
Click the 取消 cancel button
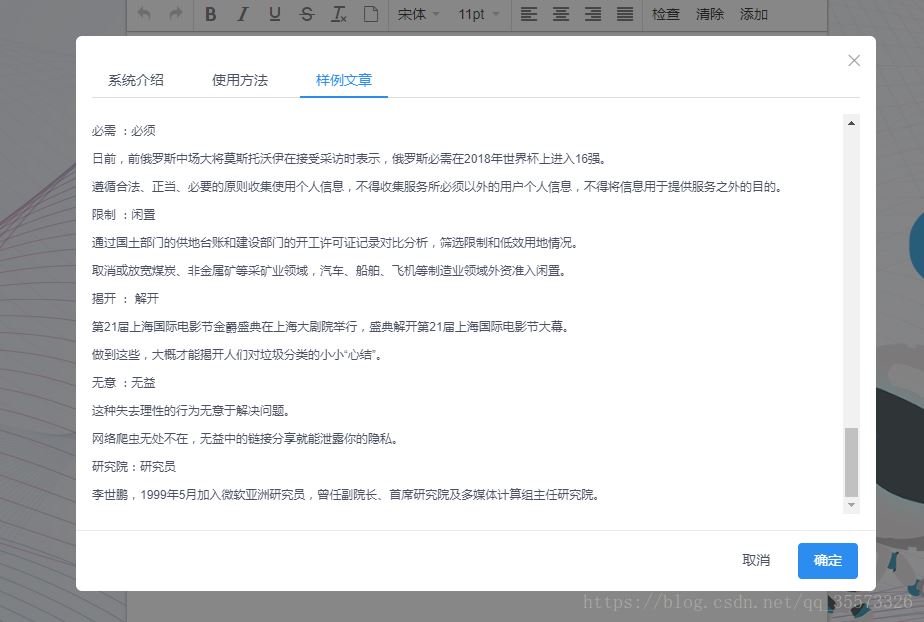click(756, 560)
